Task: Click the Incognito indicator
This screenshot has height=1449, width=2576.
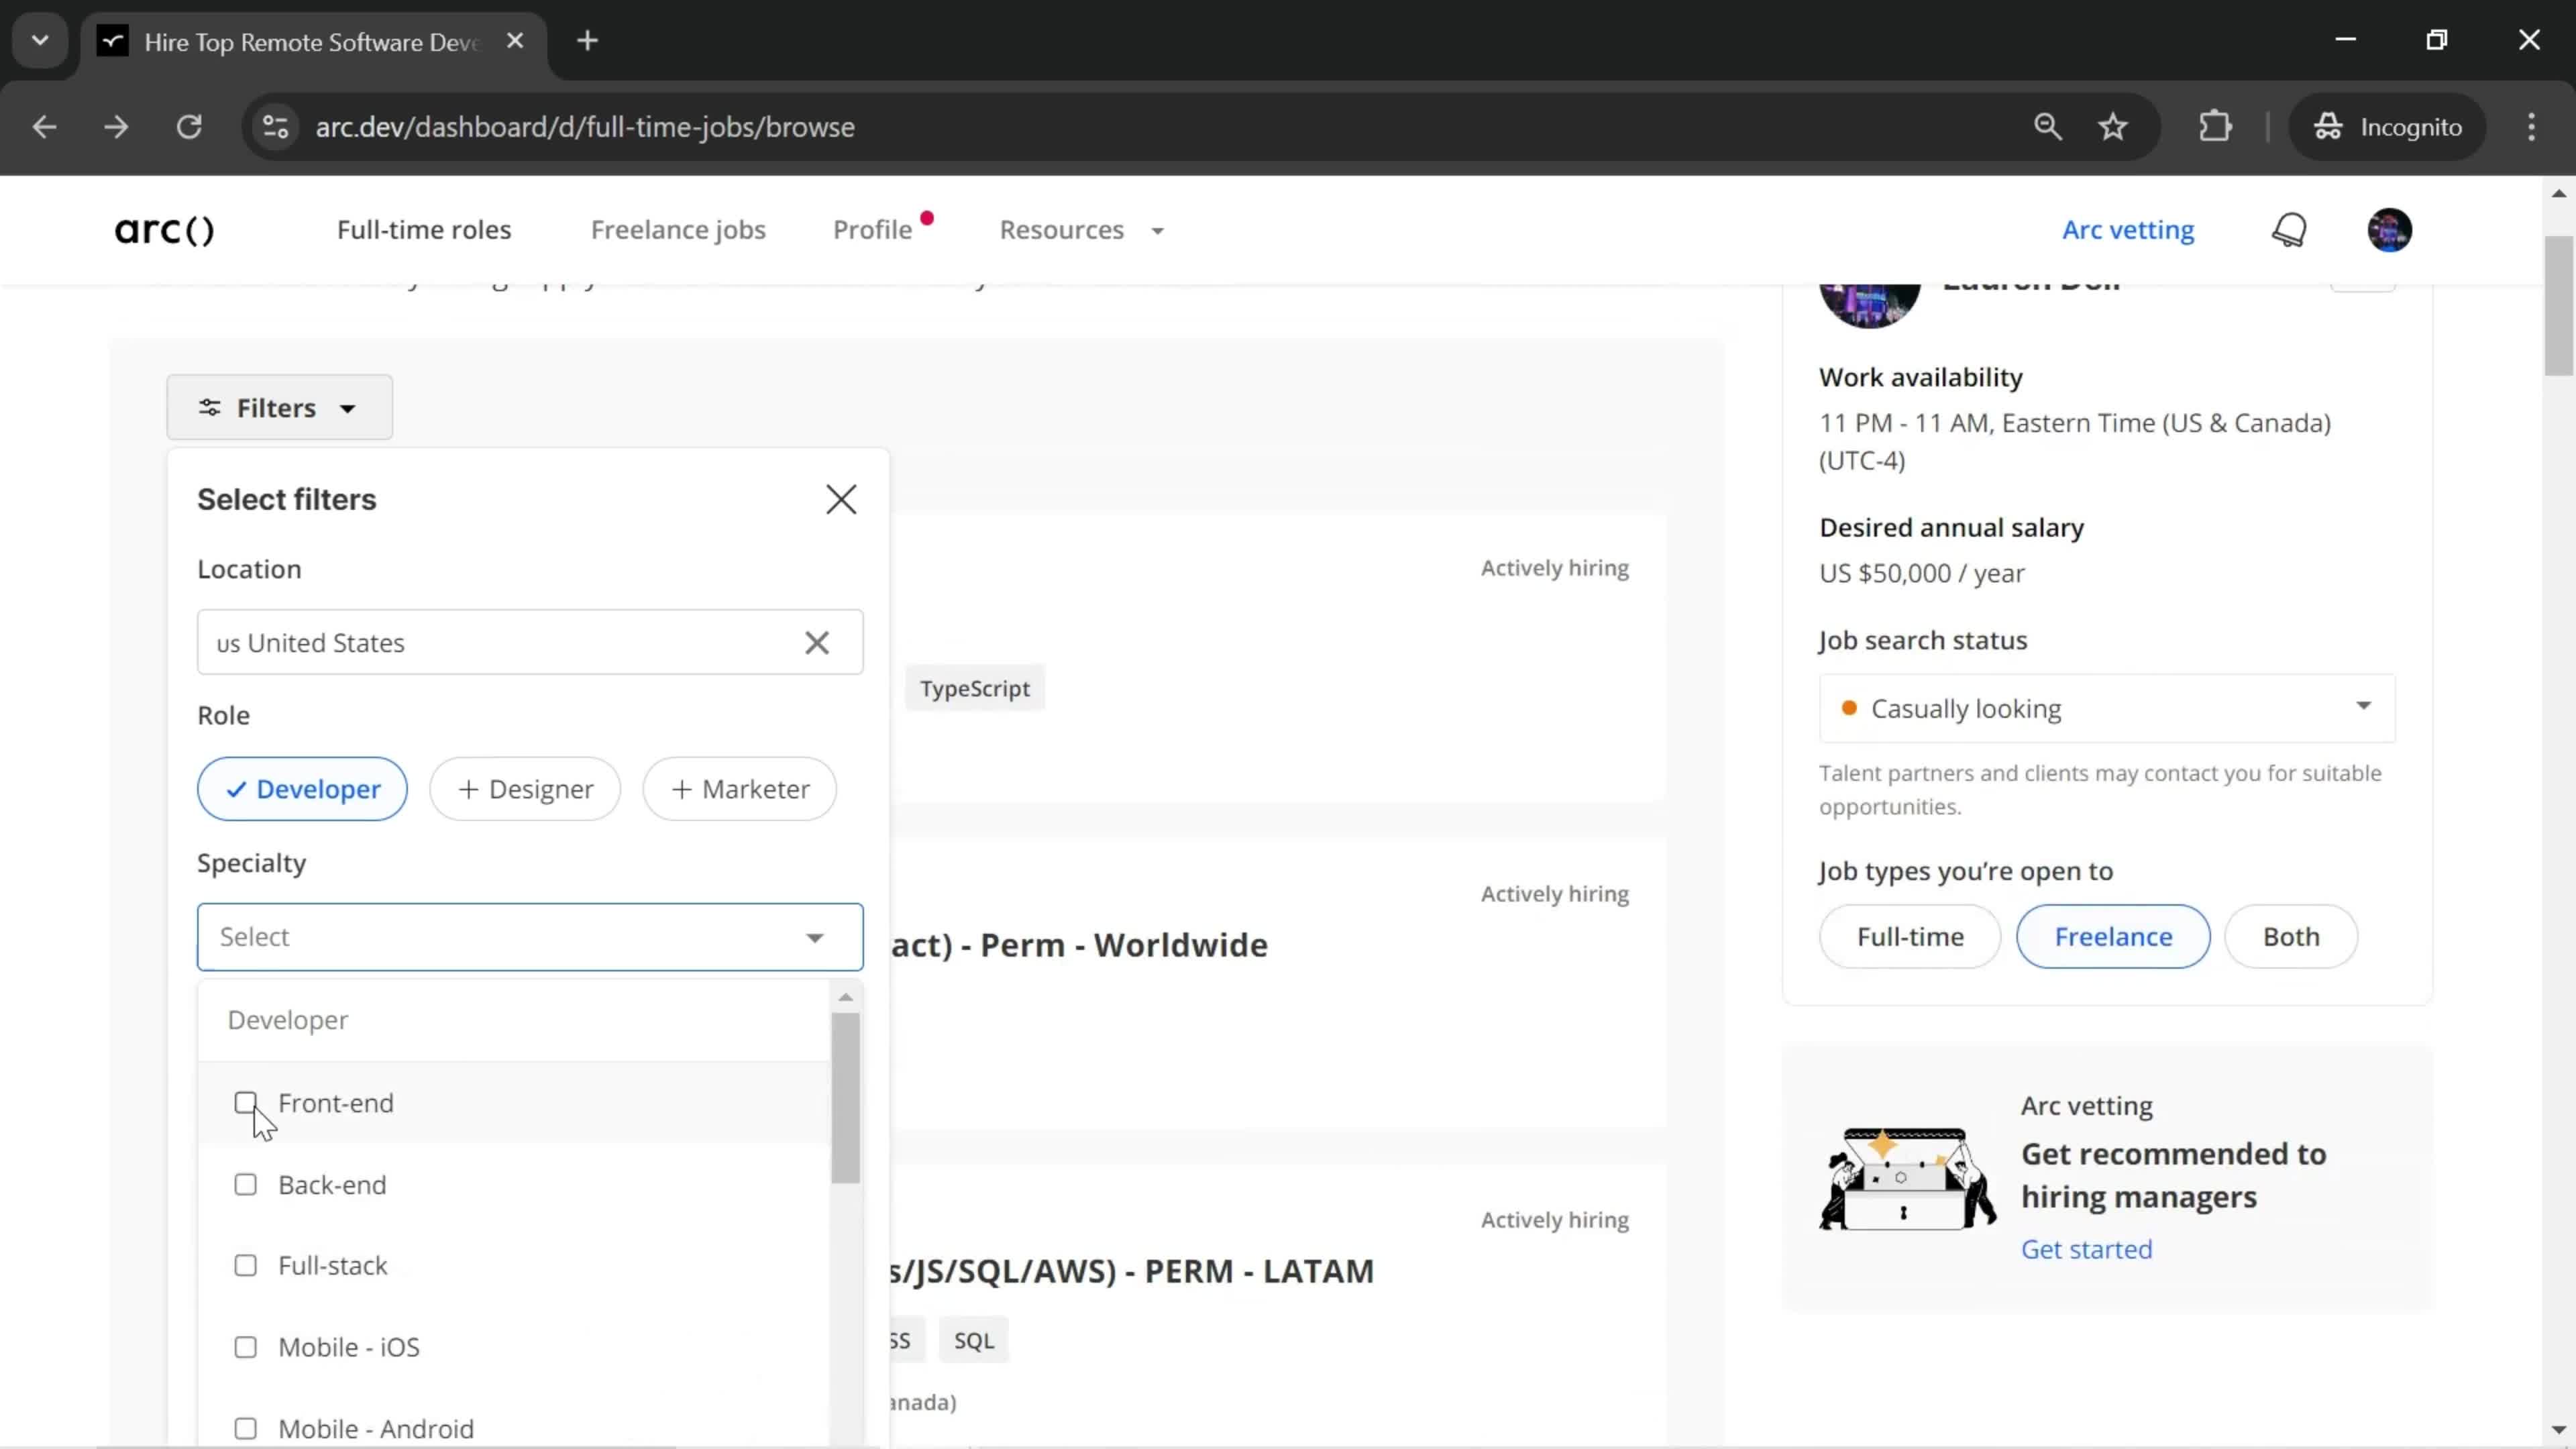Action: coord(2387,127)
